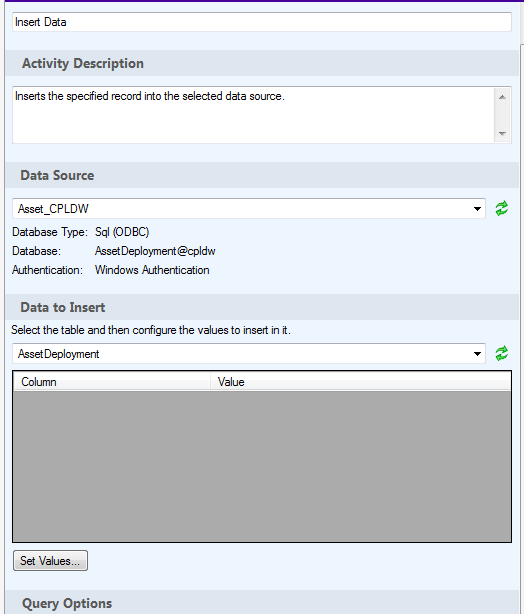Open the Asset_CPLDW data source dropdown
This screenshot has width=524, height=614.
coord(477,209)
